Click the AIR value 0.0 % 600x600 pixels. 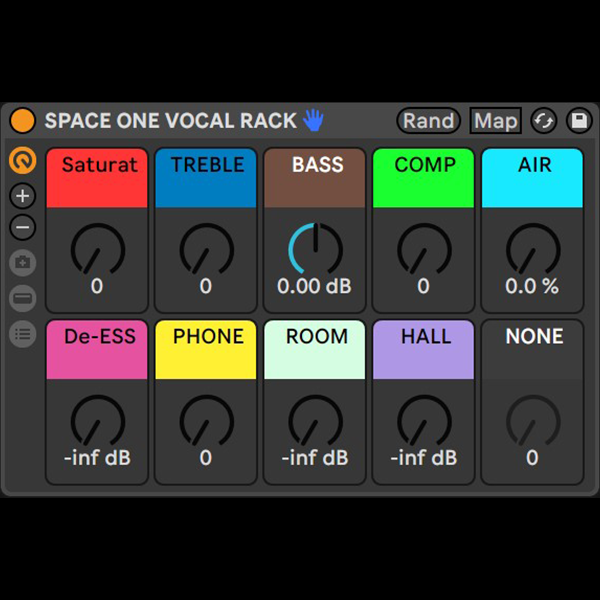[x=532, y=286]
